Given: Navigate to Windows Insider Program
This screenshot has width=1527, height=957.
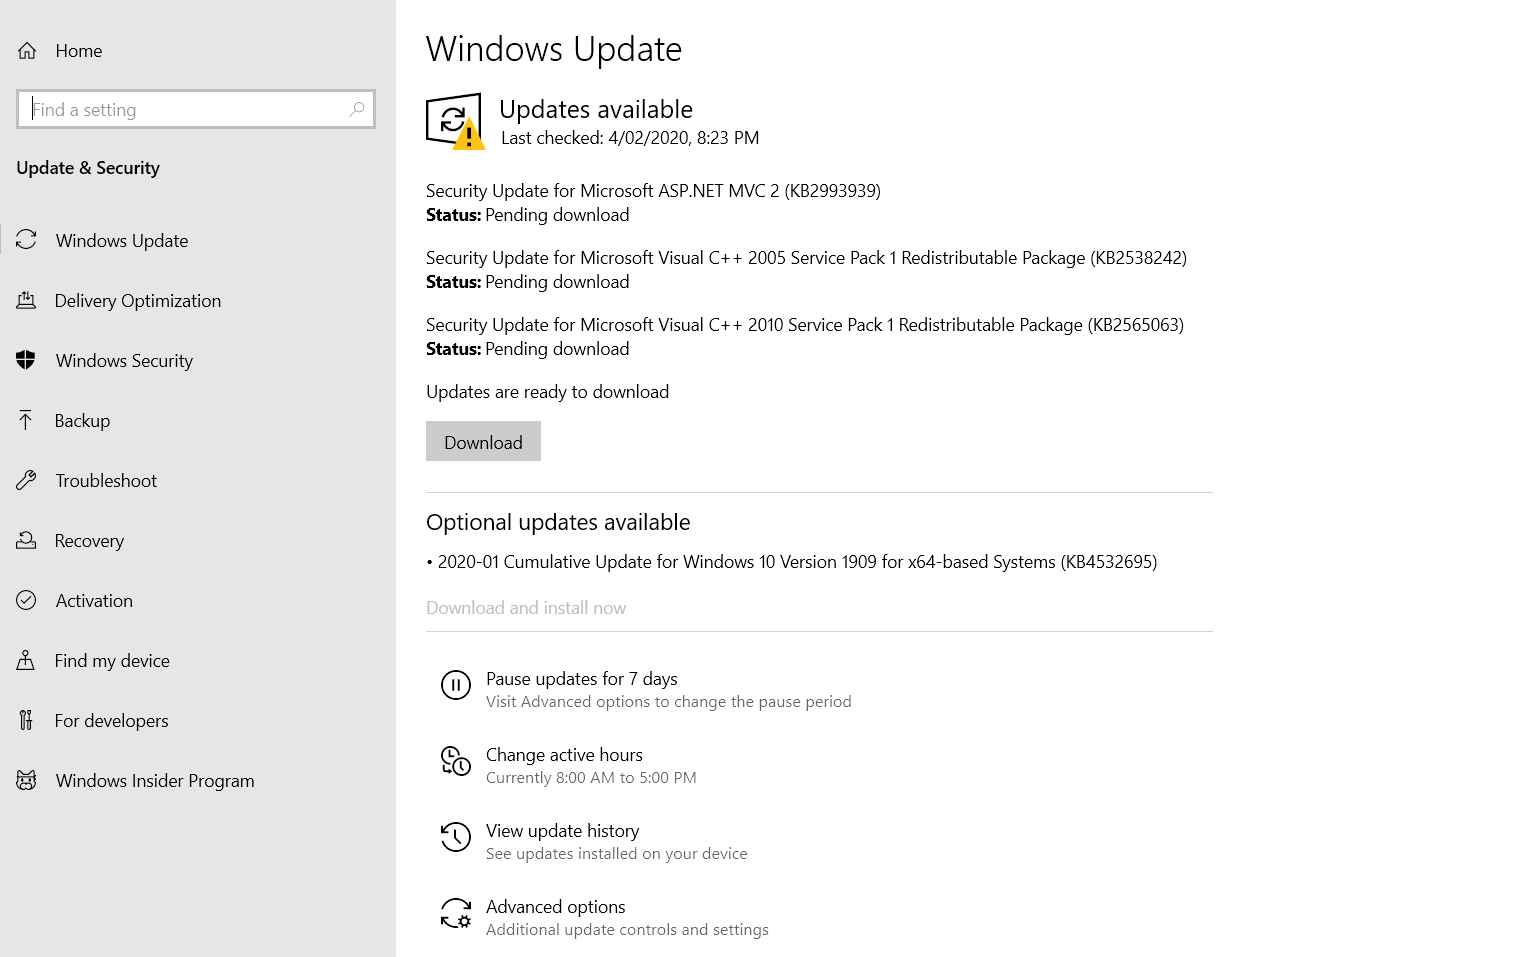Looking at the screenshot, I should (155, 781).
